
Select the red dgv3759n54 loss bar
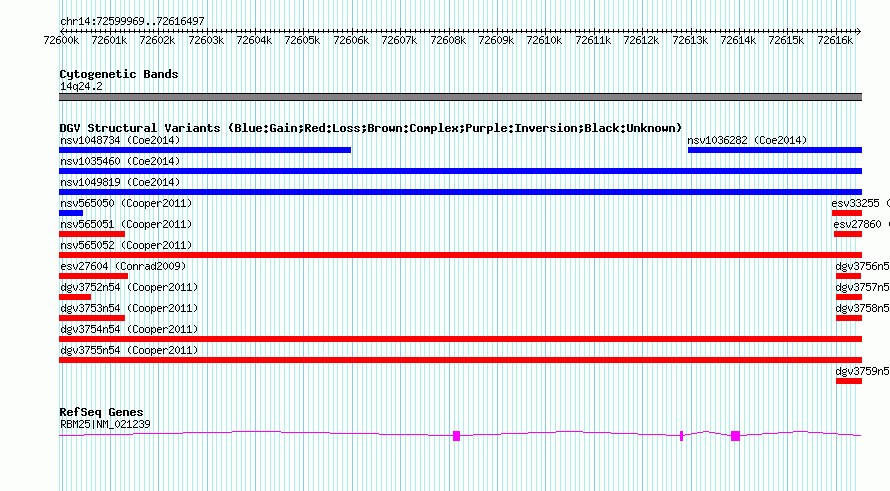click(x=849, y=381)
